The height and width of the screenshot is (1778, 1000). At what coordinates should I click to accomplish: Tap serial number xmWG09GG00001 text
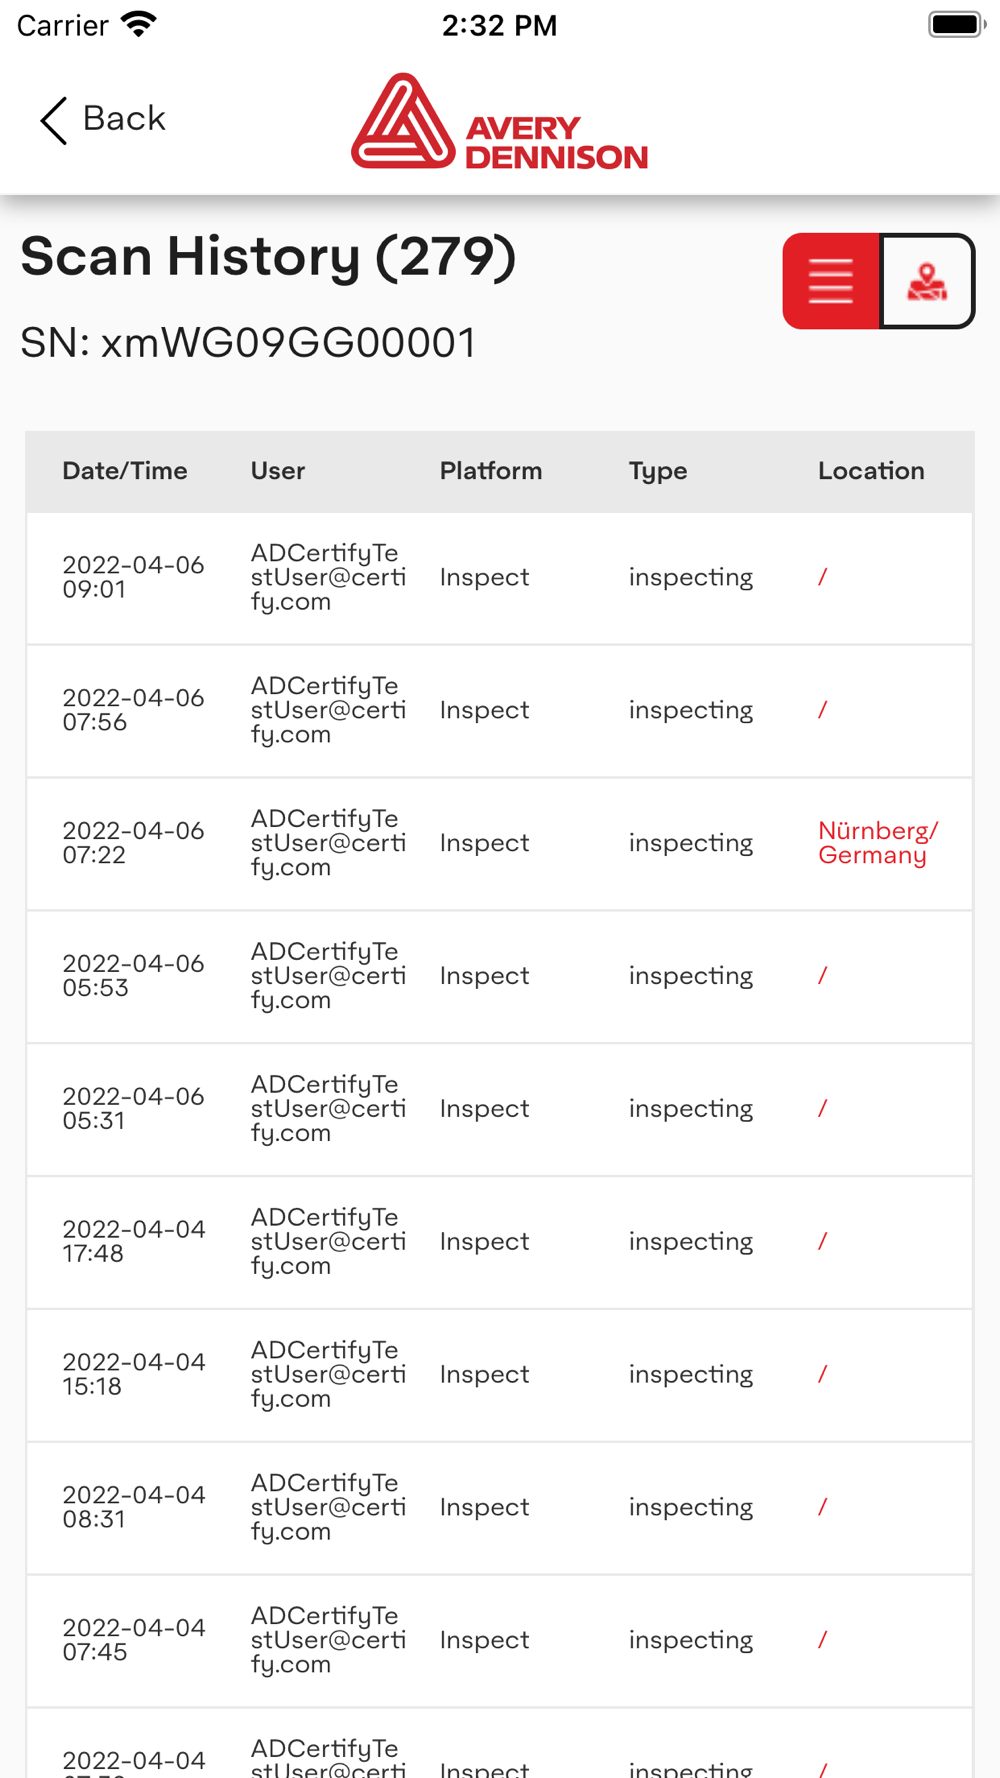[x=248, y=343]
